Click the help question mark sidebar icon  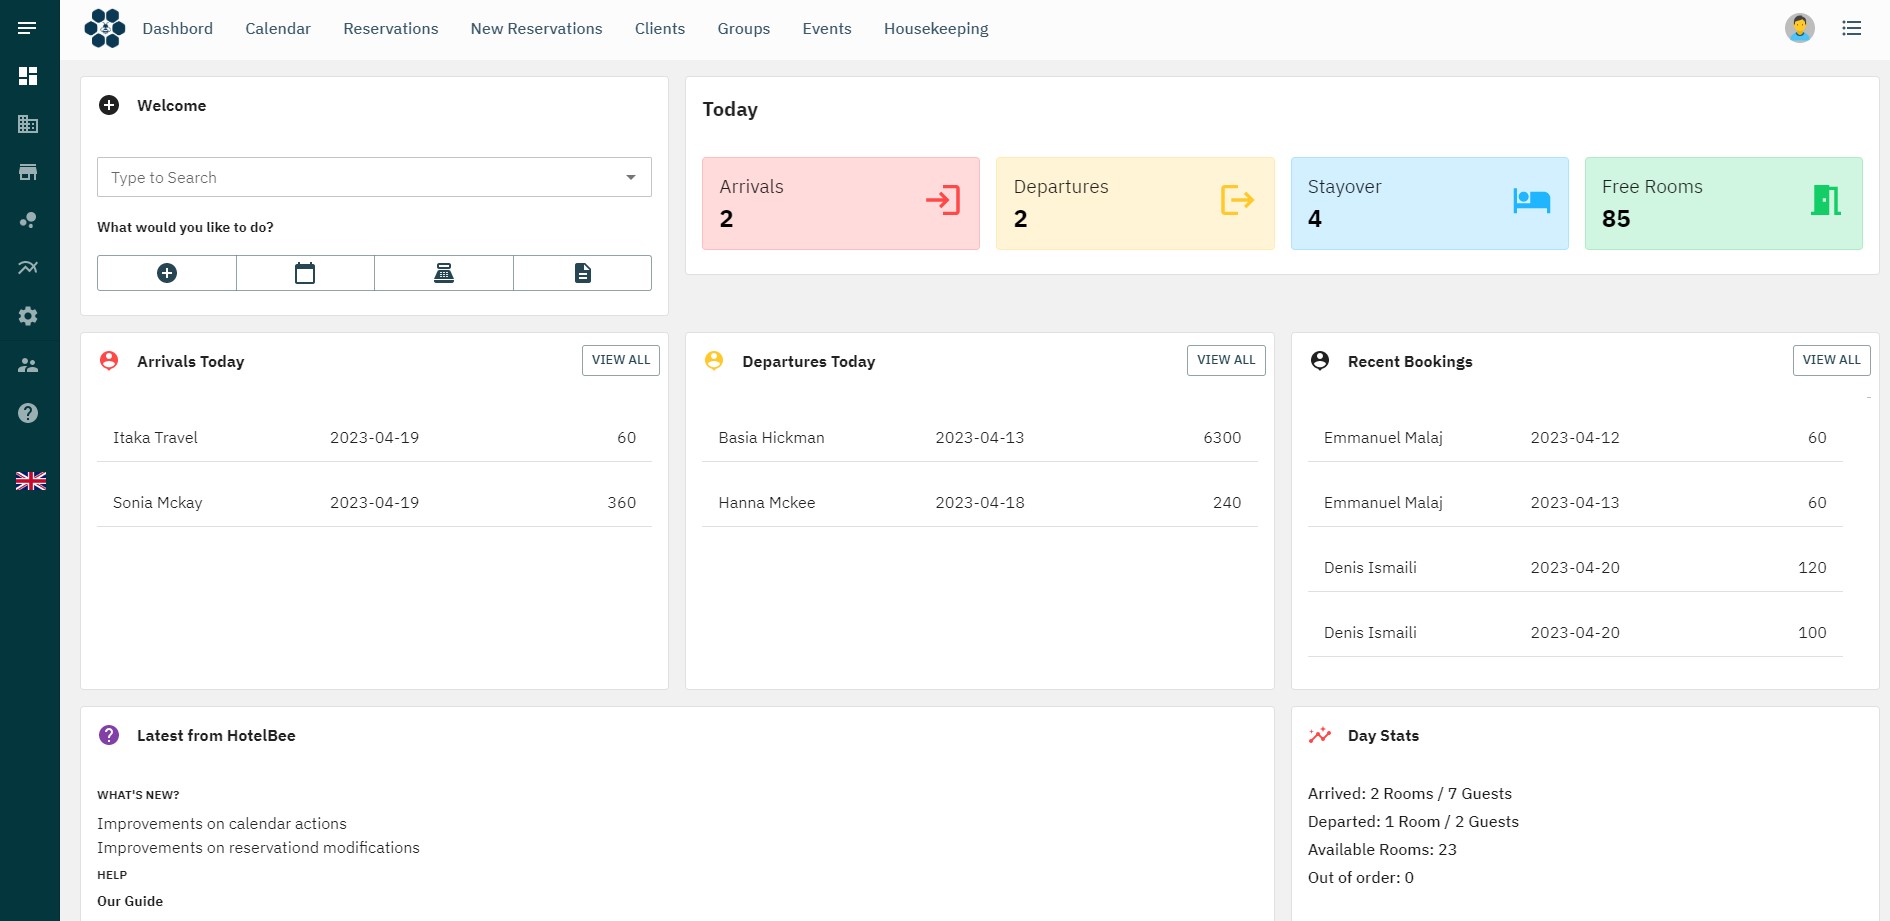(x=28, y=413)
